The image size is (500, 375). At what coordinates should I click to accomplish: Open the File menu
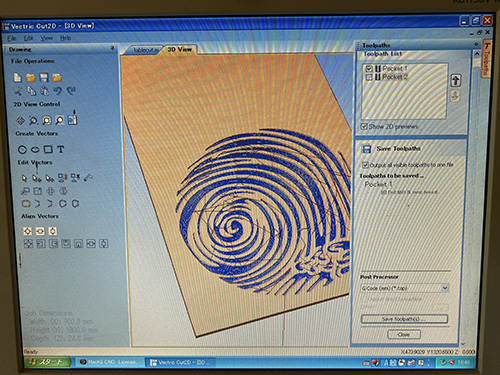click(x=12, y=38)
